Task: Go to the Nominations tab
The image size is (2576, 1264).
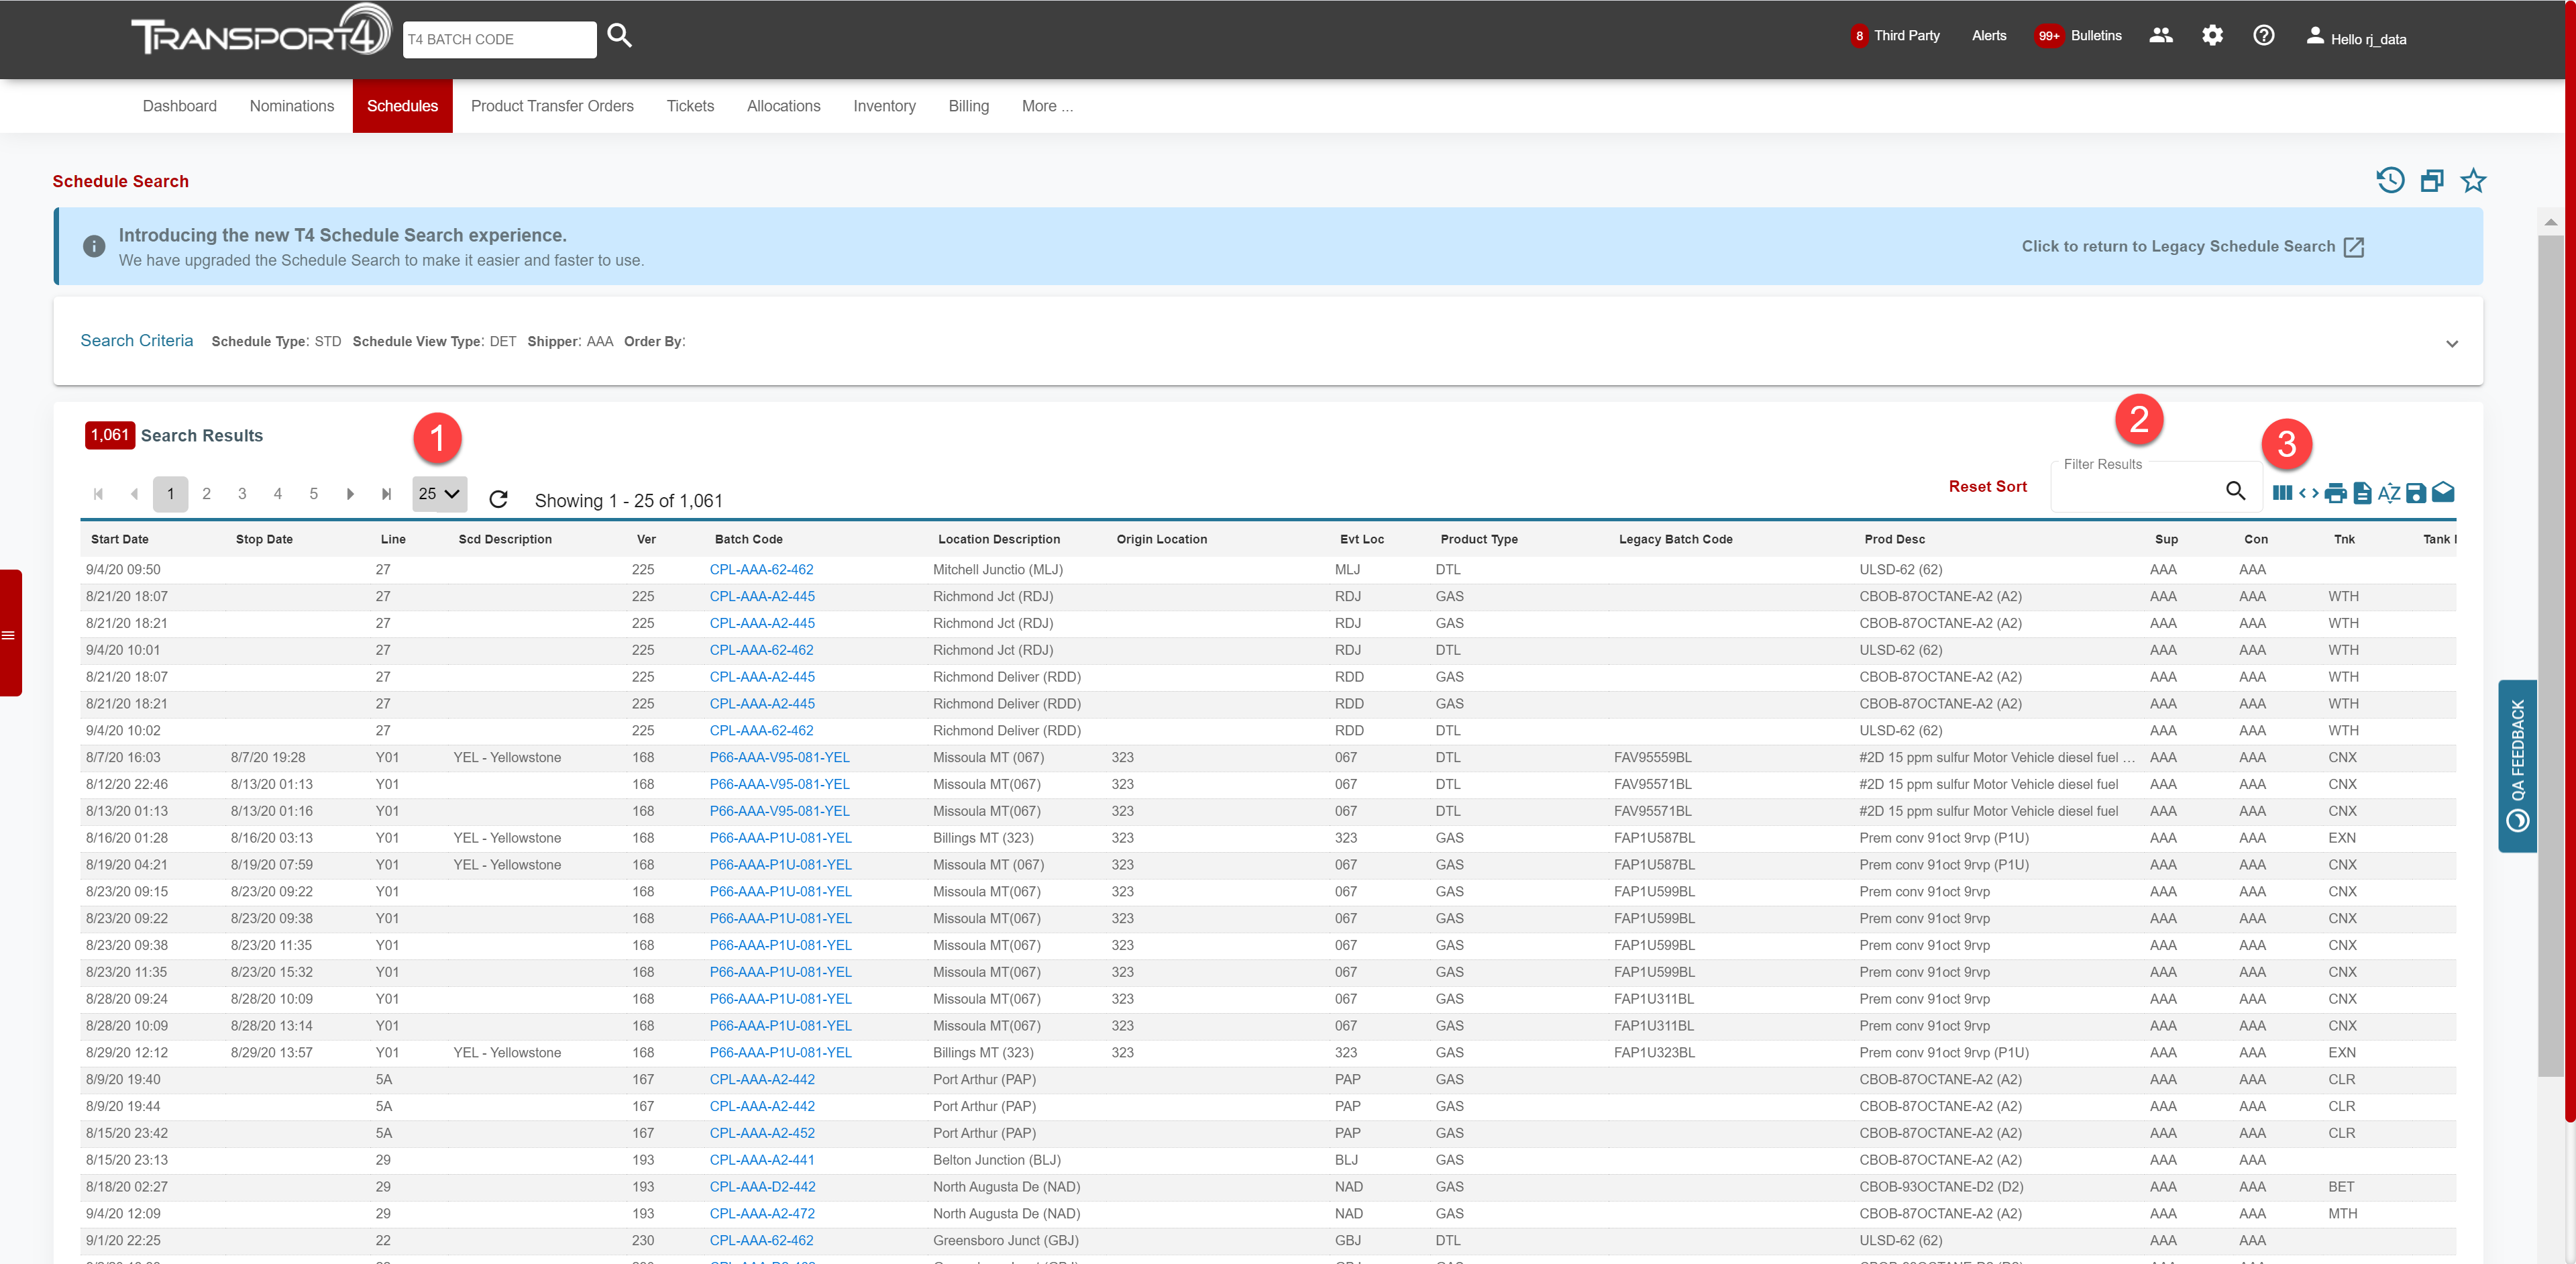Action: (291, 106)
